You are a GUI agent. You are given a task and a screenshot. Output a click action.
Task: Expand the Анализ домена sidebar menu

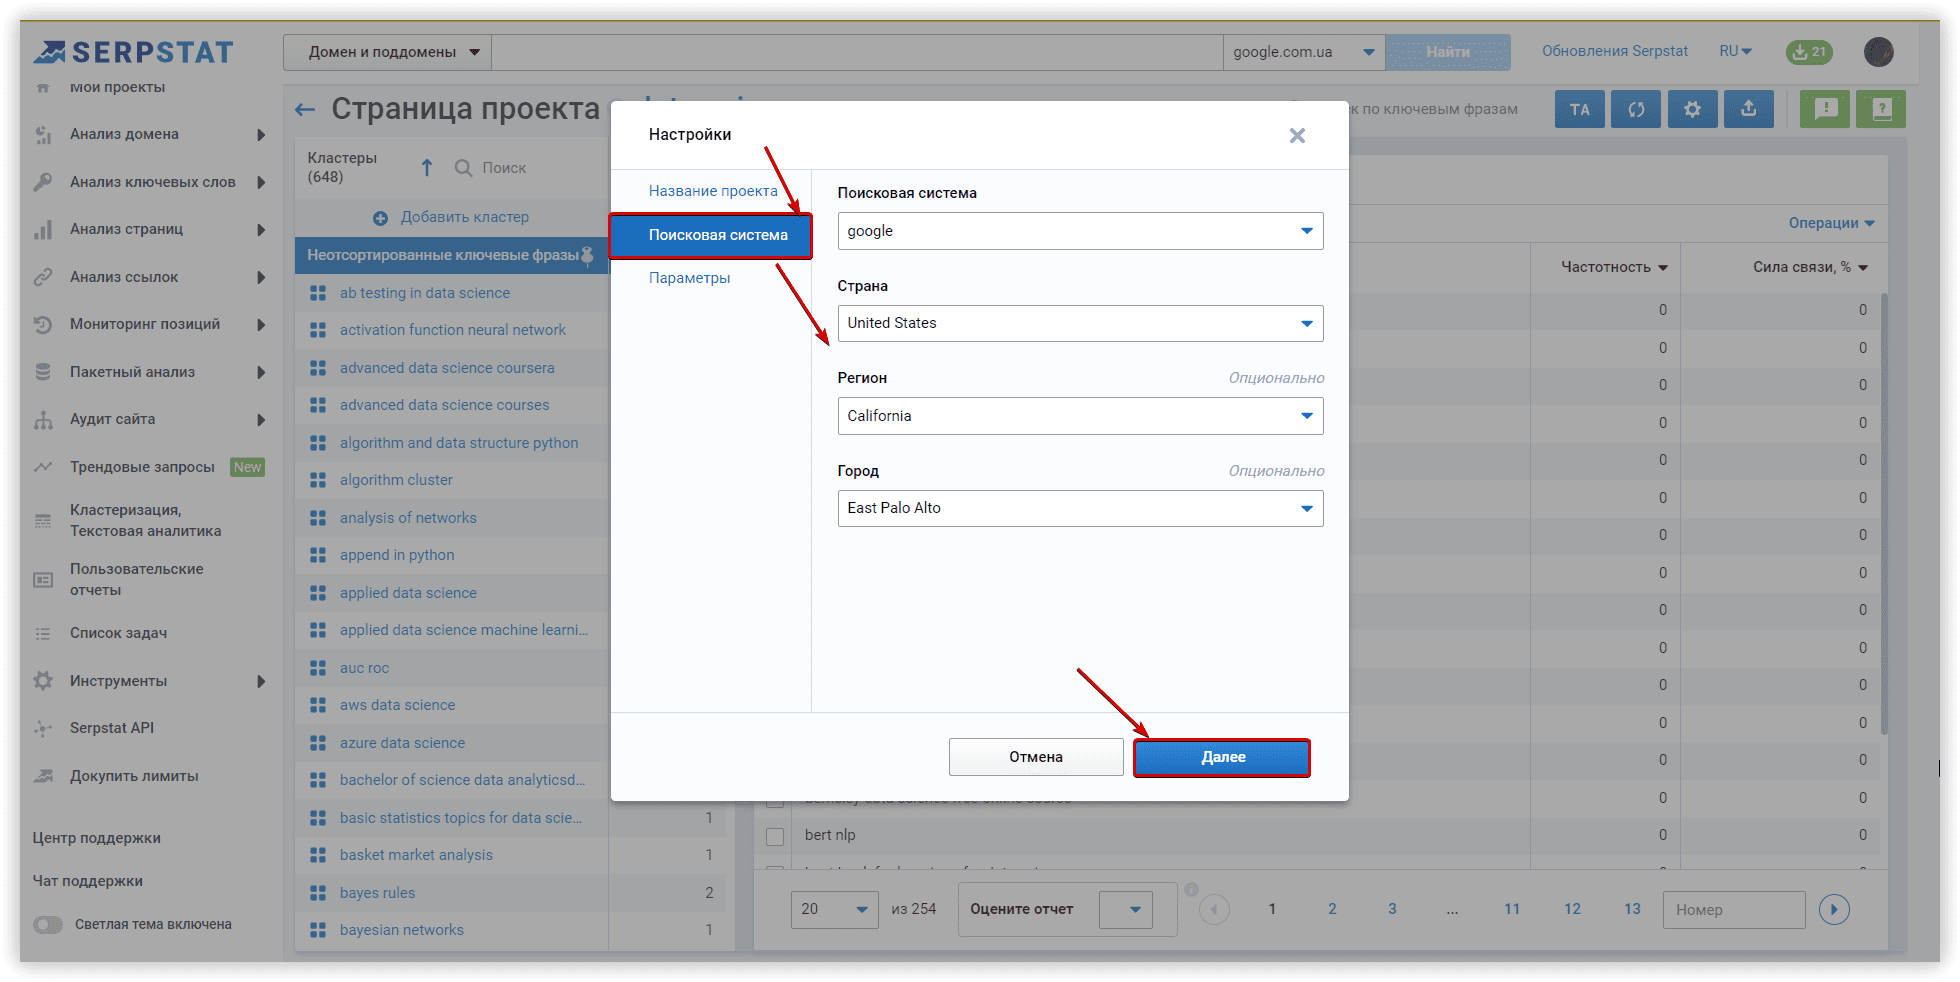(150, 134)
